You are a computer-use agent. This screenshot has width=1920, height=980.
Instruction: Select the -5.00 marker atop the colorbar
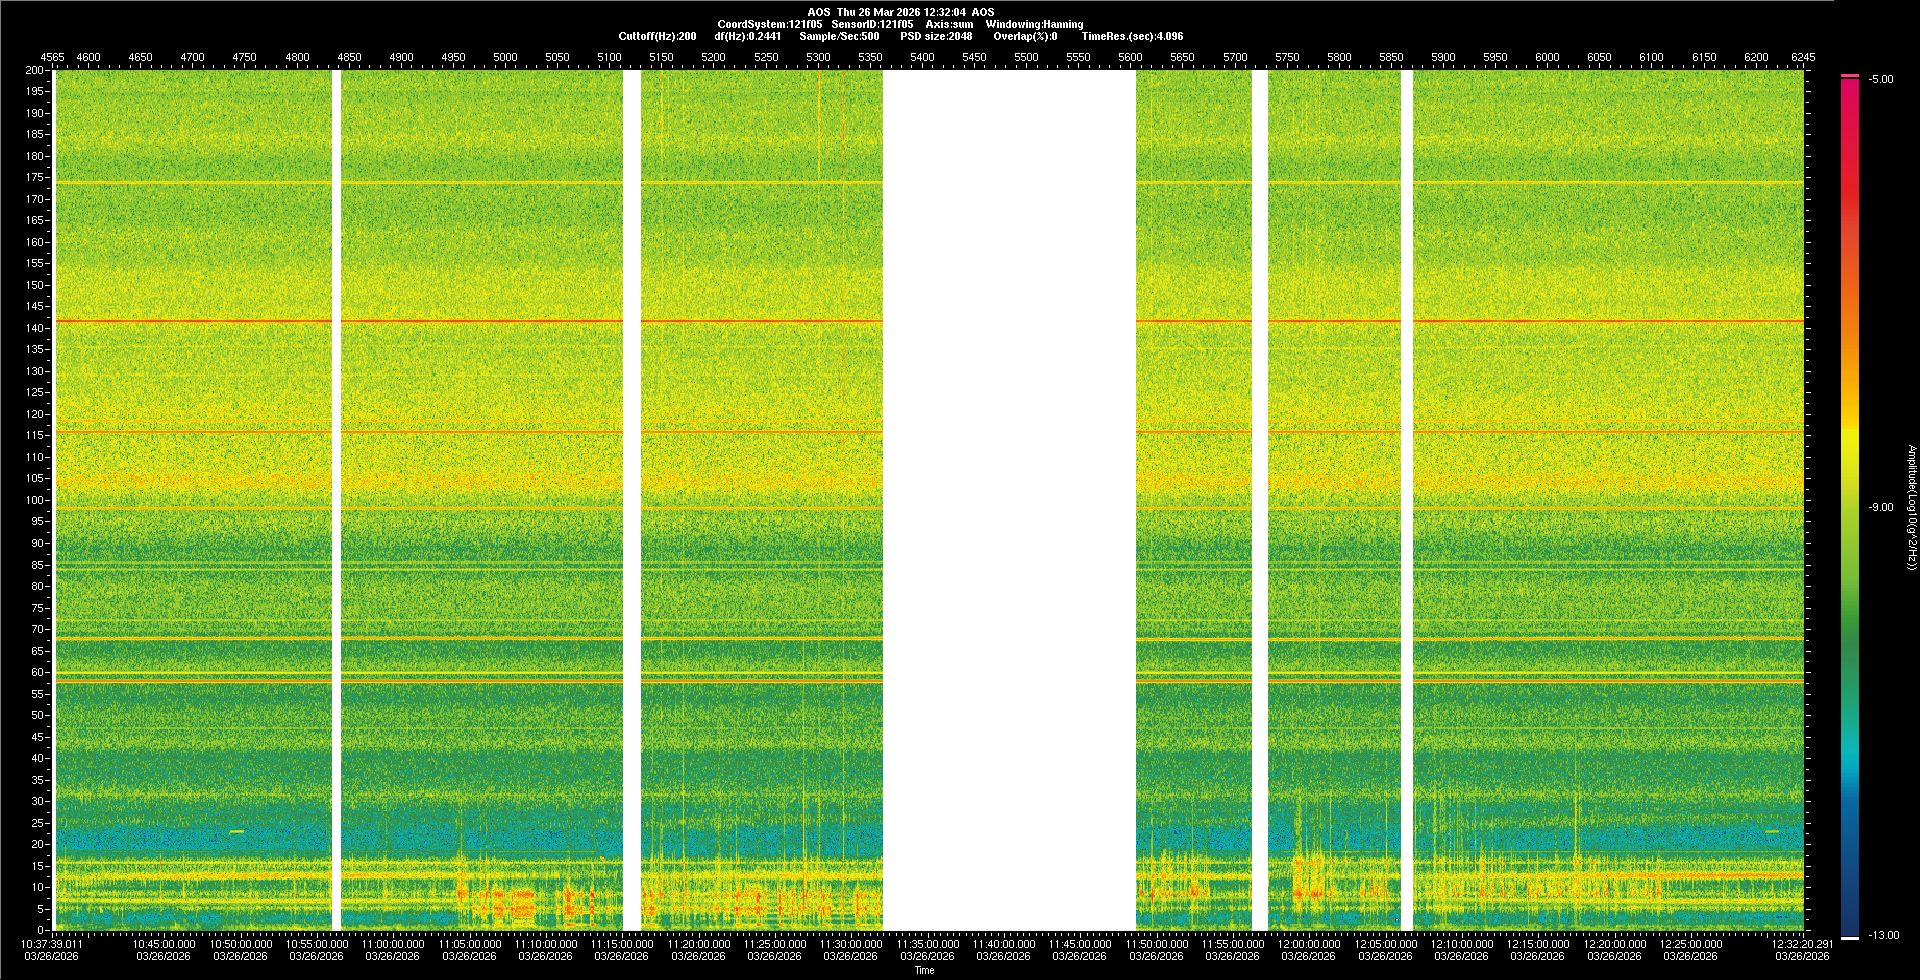pos(1880,79)
